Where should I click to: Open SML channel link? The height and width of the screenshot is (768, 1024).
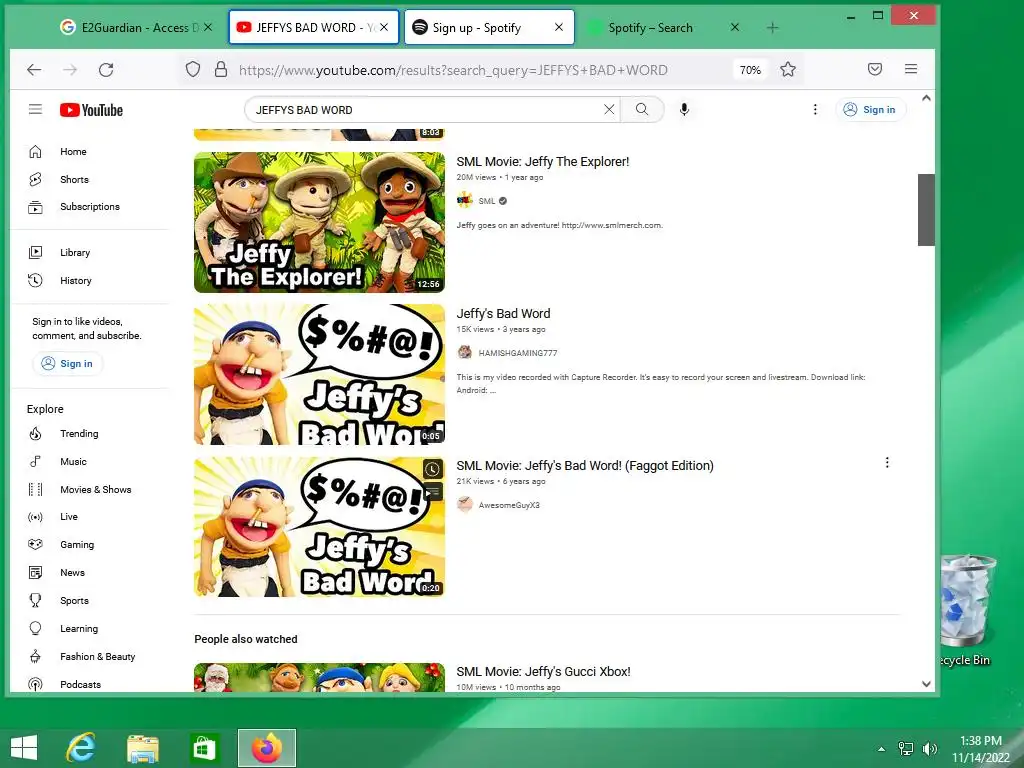487,201
